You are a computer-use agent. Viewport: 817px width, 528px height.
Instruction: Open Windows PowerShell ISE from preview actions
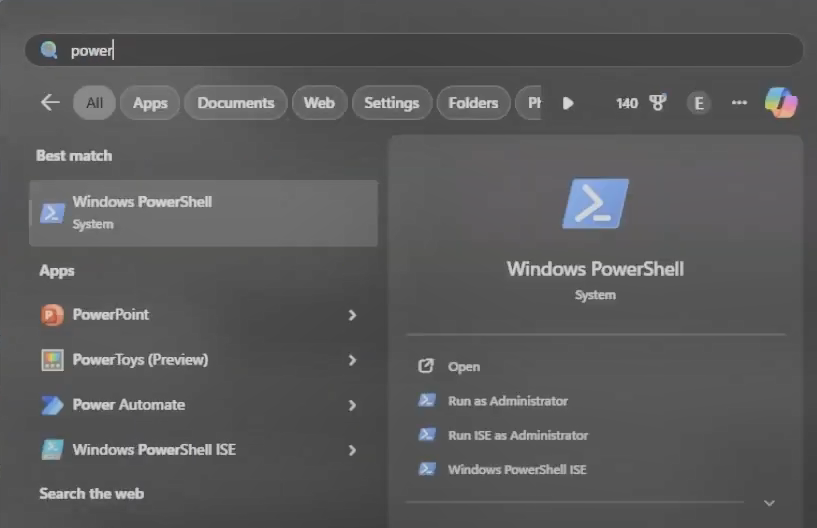coord(517,470)
